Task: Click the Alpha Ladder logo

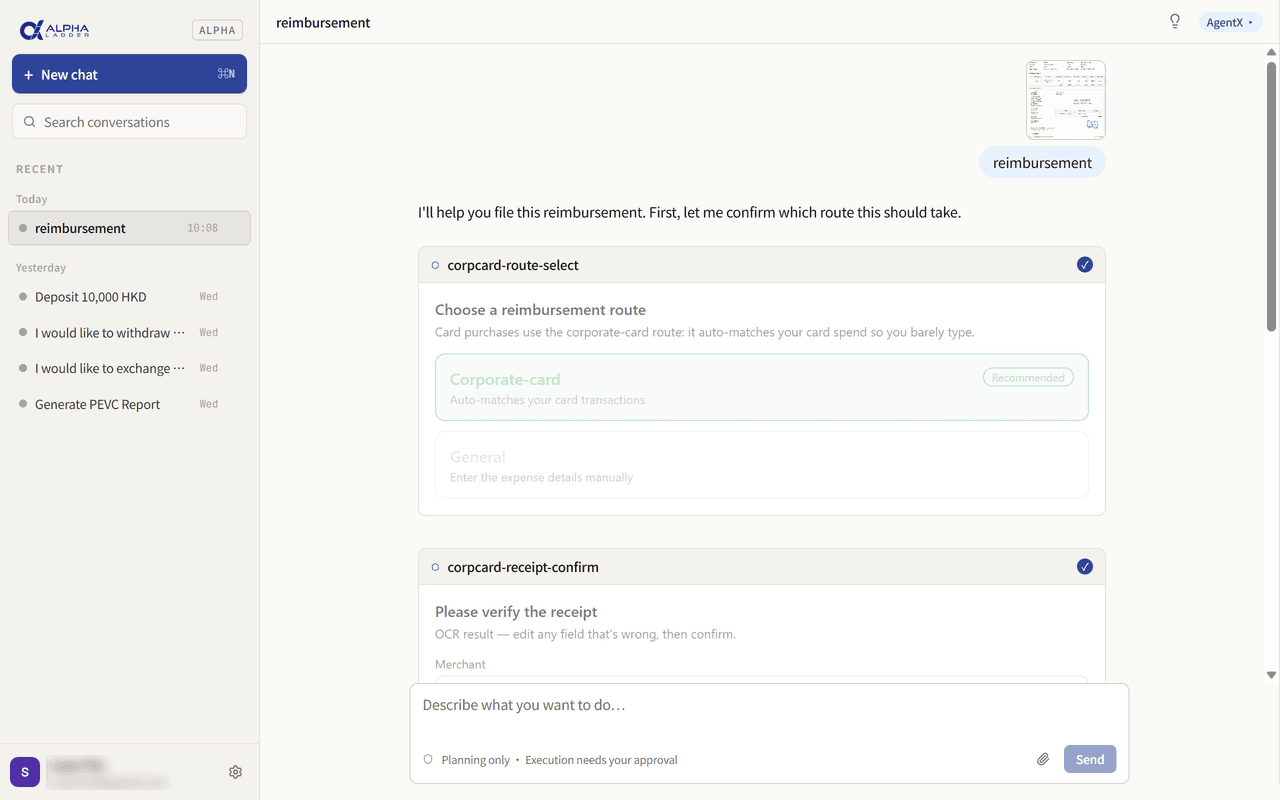Action: click(x=54, y=30)
